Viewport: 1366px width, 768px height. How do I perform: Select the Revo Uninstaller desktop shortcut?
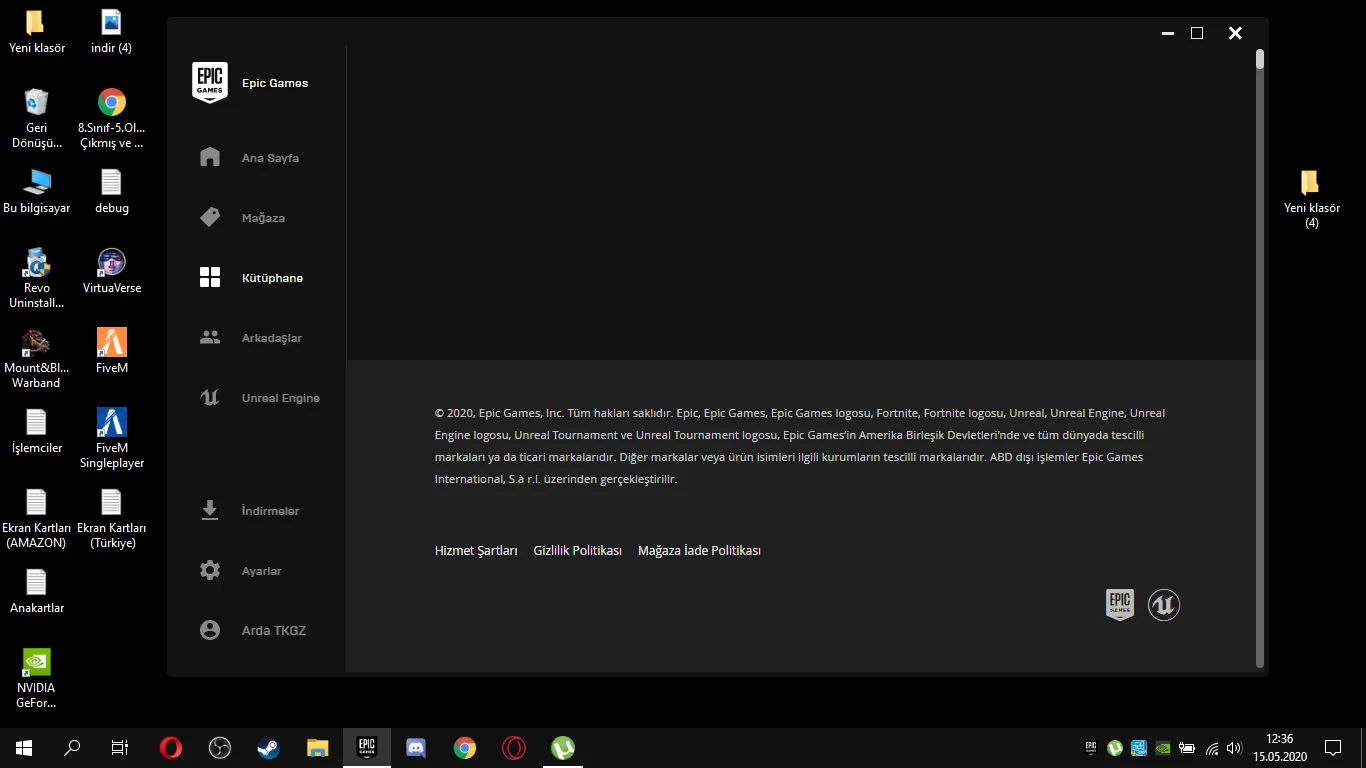[x=36, y=279]
